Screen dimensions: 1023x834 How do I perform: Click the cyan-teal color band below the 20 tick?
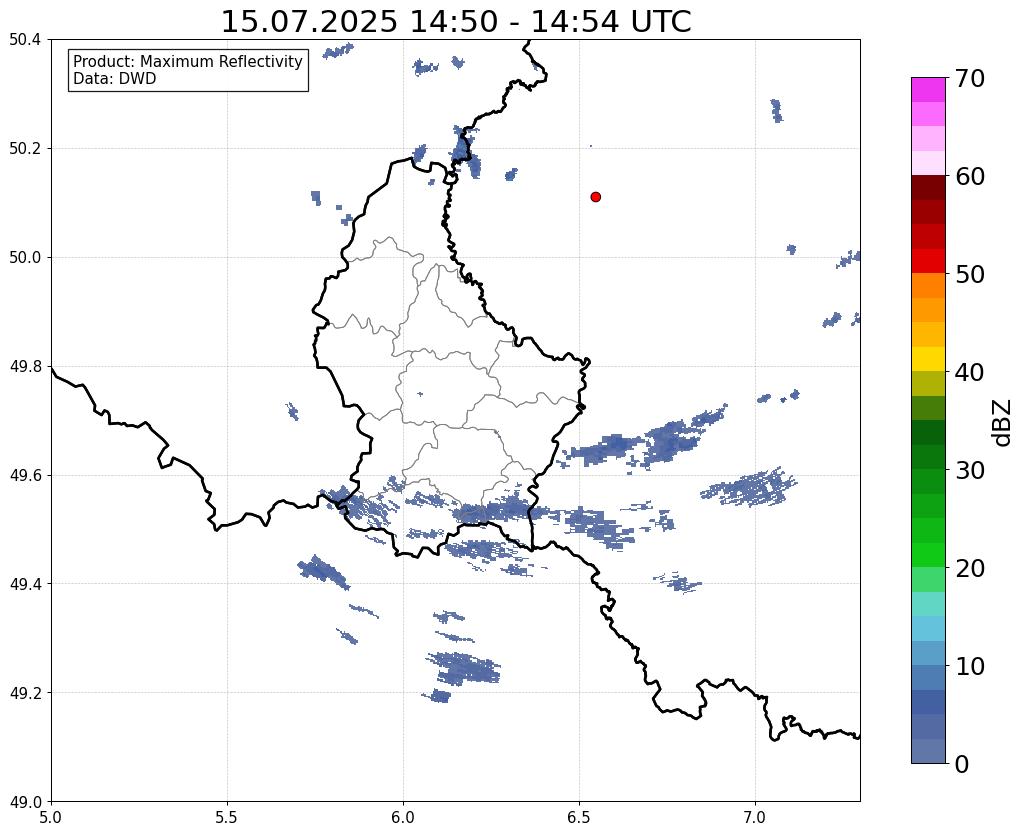(x=928, y=604)
